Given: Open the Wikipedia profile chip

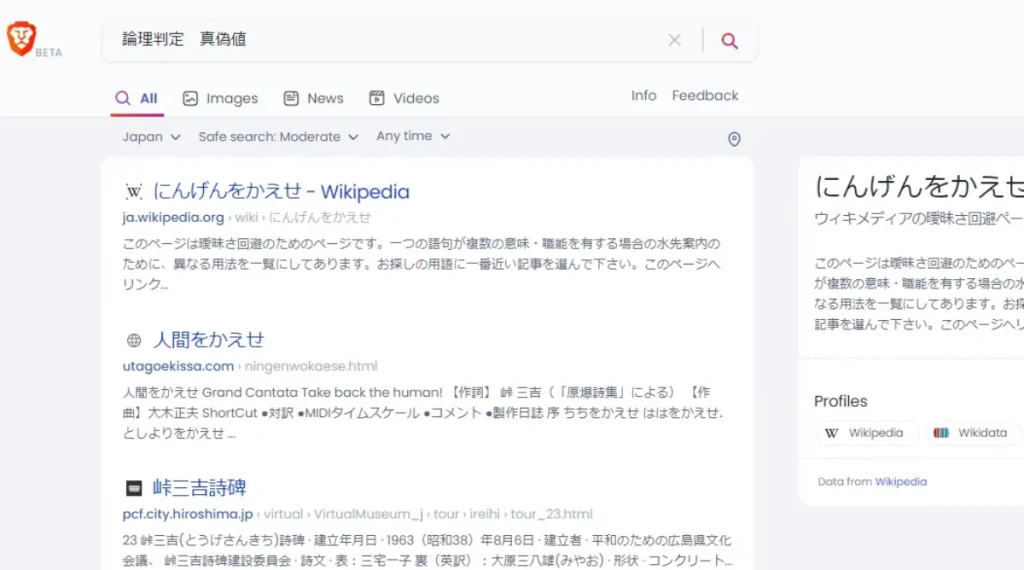Looking at the screenshot, I should tap(867, 433).
